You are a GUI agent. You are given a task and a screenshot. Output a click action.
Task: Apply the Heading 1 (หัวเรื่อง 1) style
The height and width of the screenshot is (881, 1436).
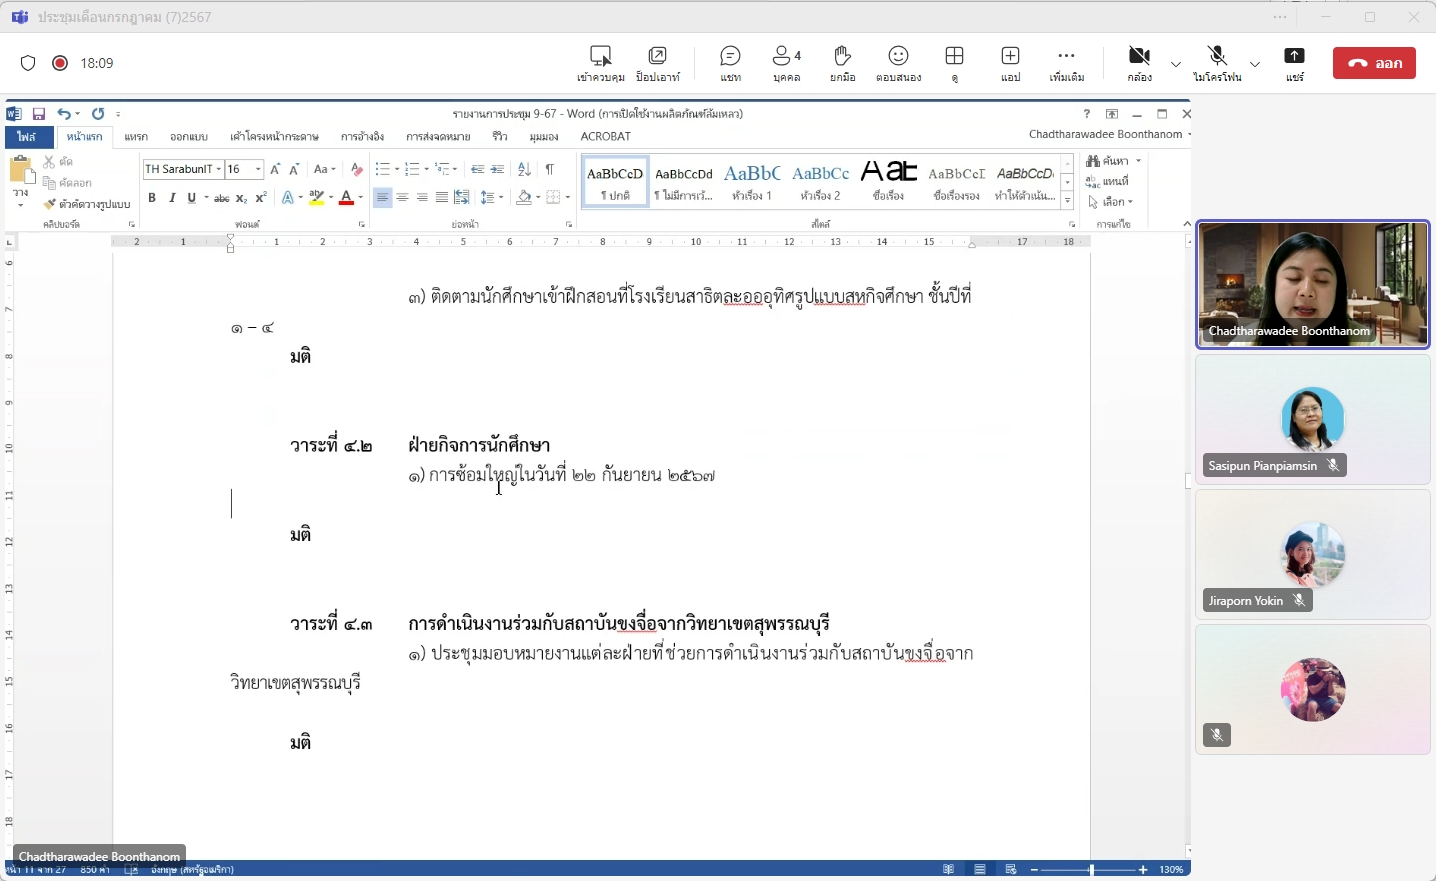752,181
